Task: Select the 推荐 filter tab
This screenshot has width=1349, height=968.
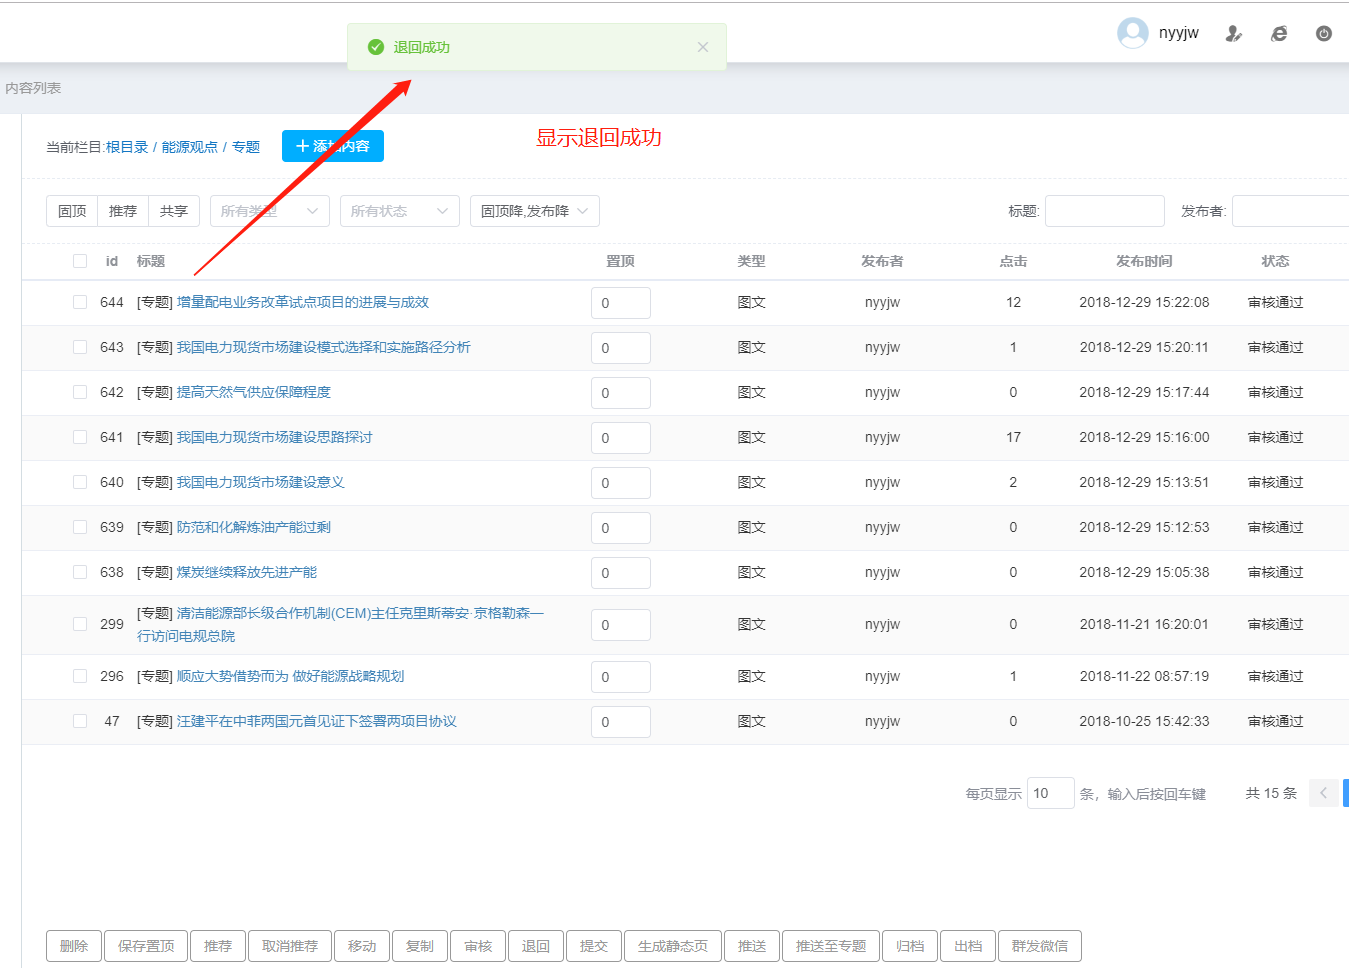Action: 123,211
